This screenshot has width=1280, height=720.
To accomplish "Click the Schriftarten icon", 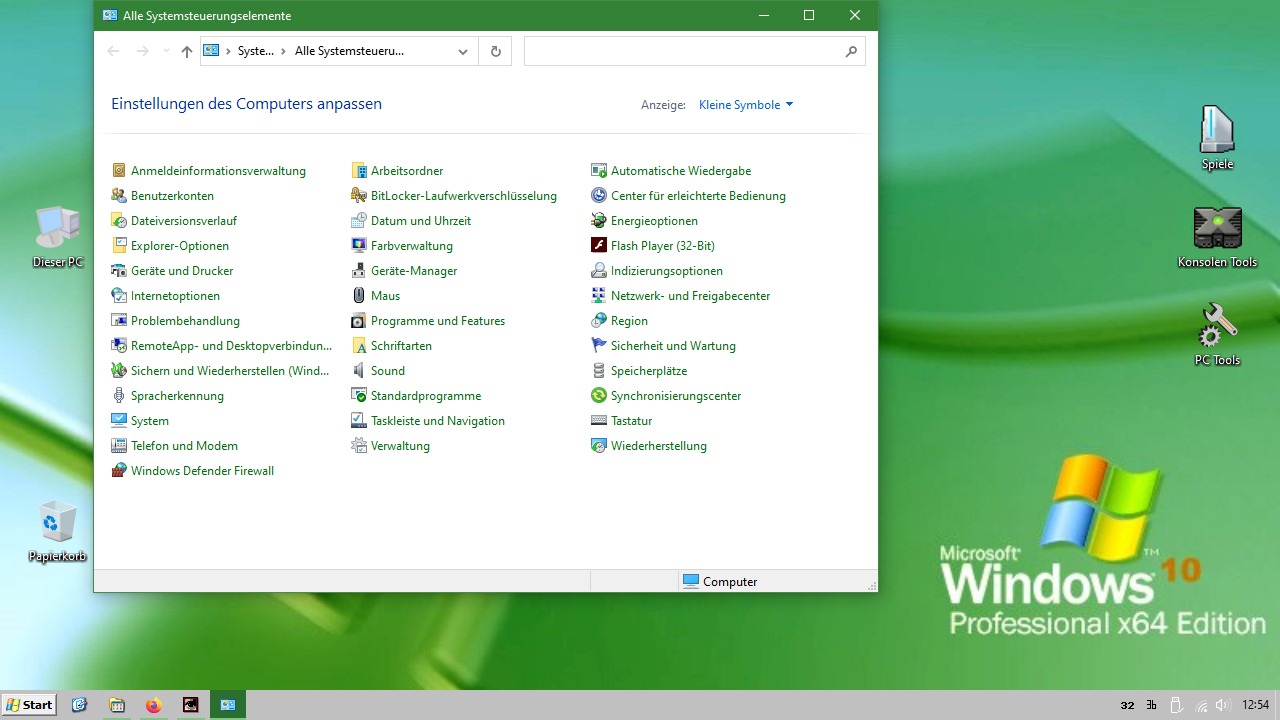I will coord(359,346).
